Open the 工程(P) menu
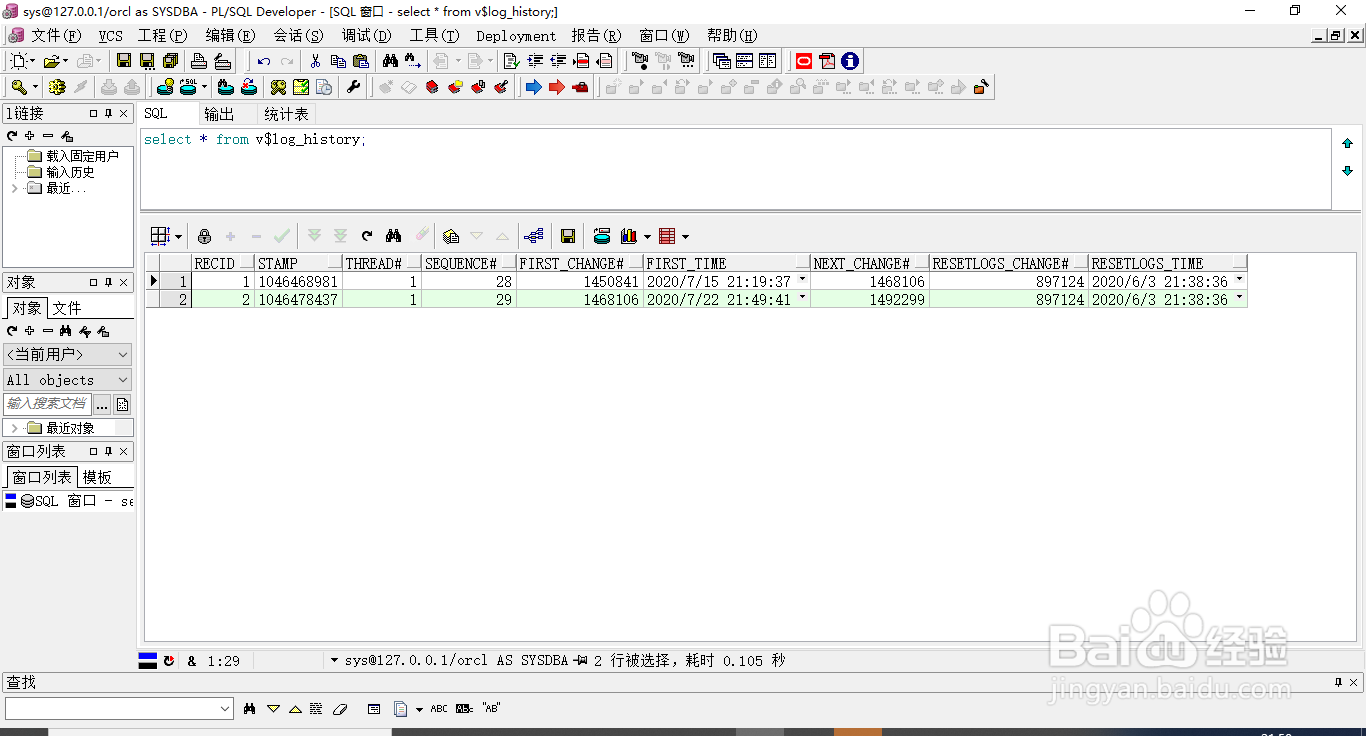This screenshot has height=736, width=1366. (x=162, y=35)
